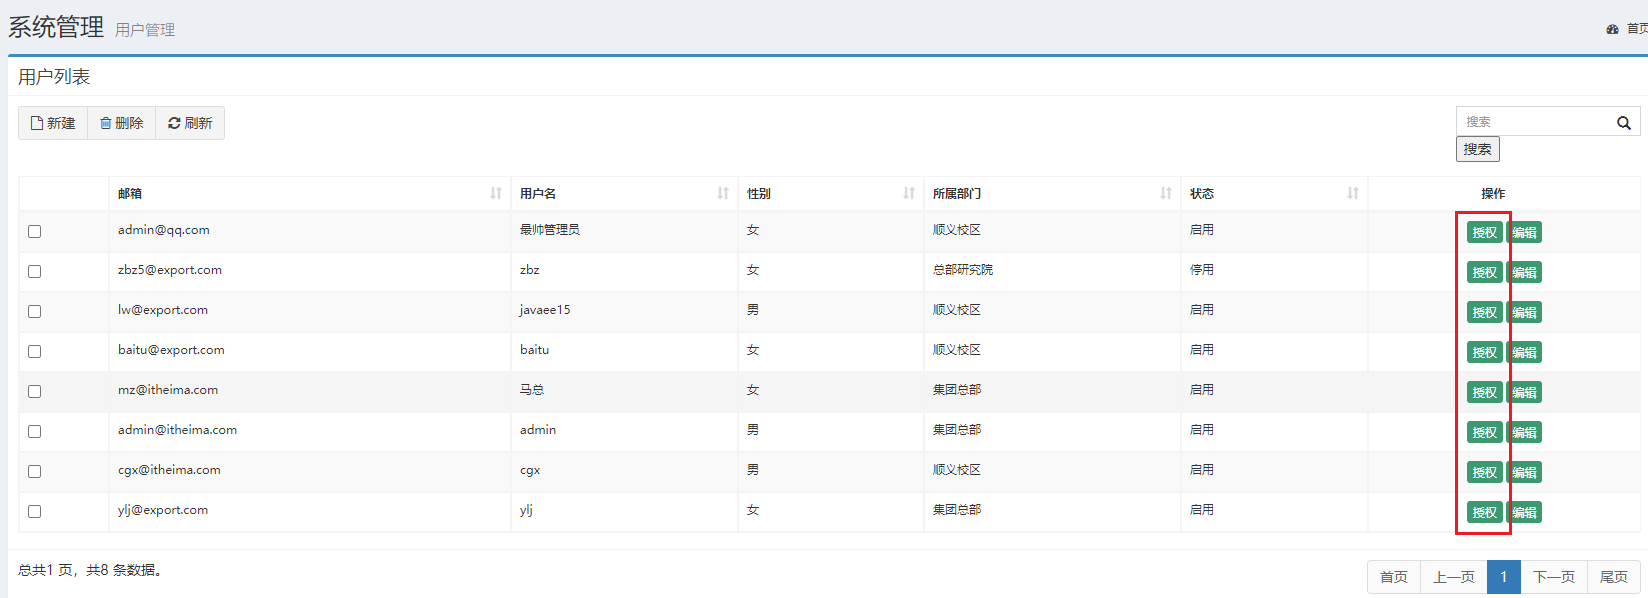The width and height of the screenshot is (1648, 598).
Task: Click the 删除 (delete) button
Action: click(122, 123)
